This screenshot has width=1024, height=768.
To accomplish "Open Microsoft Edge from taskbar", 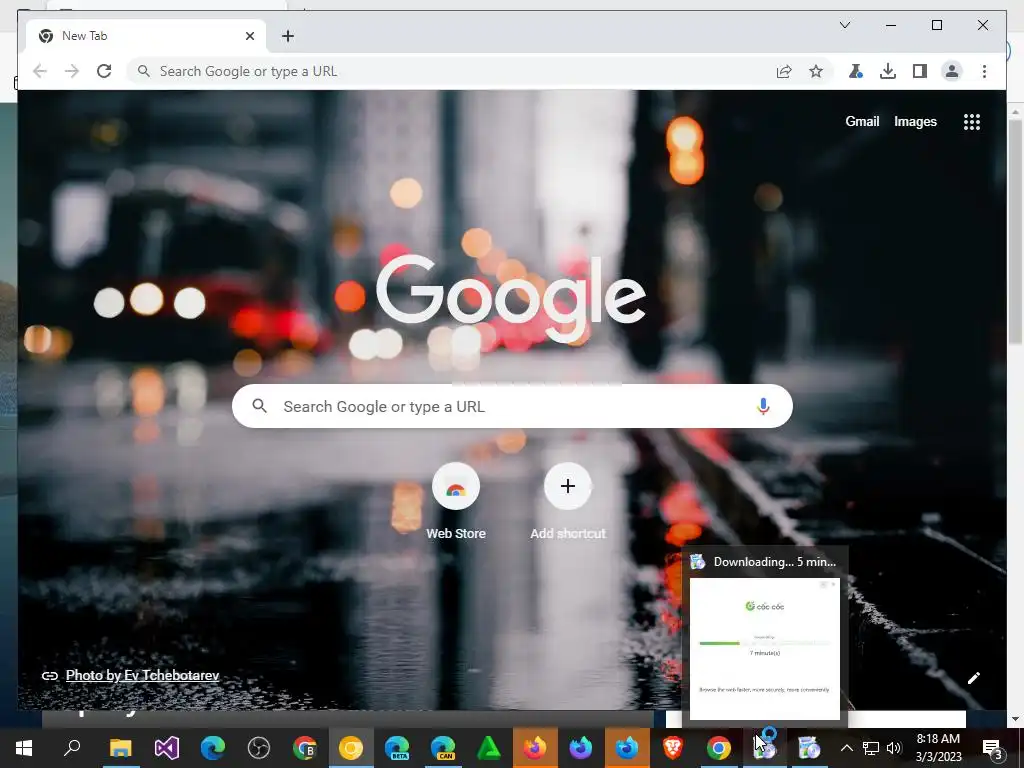I will pos(212,748).
